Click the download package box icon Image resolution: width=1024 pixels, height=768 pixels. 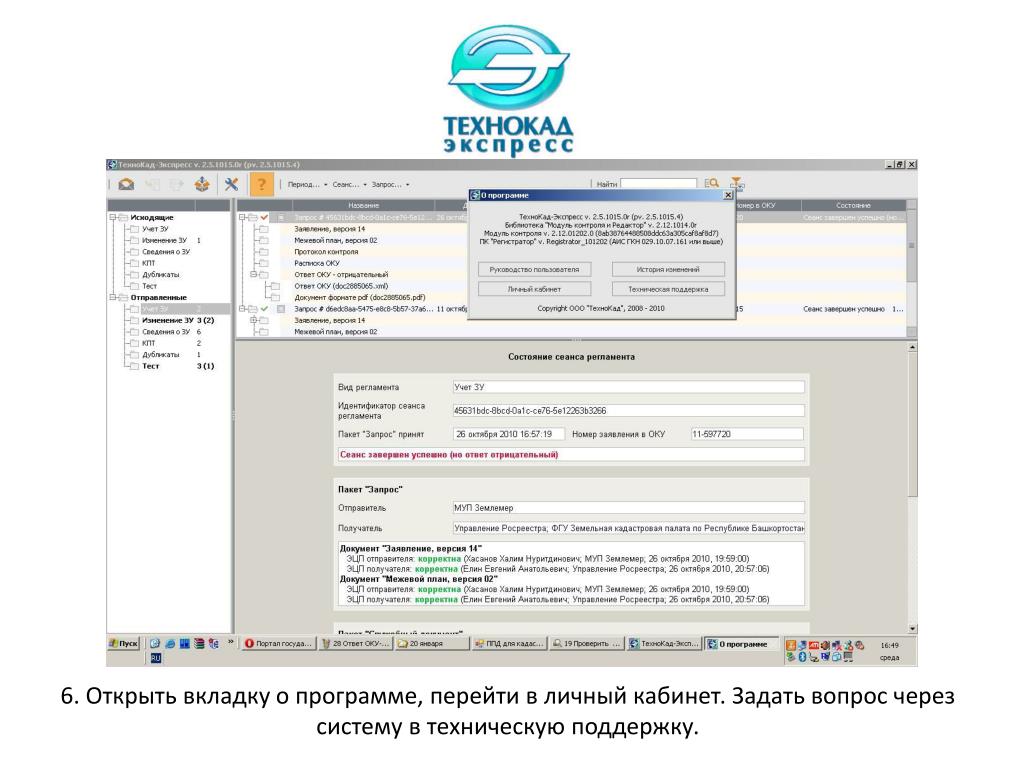coord(202,184)
